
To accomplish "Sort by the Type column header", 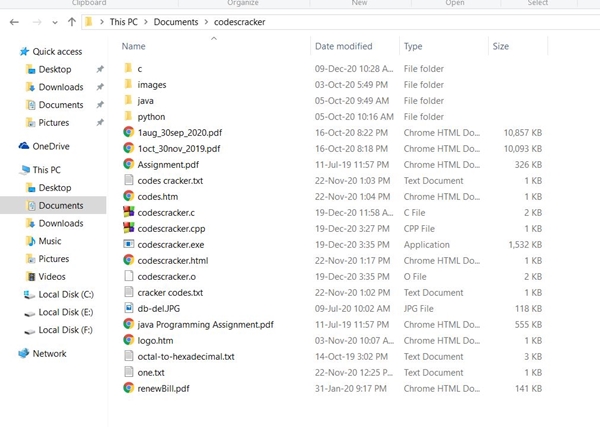I will (x=413, y=46).
